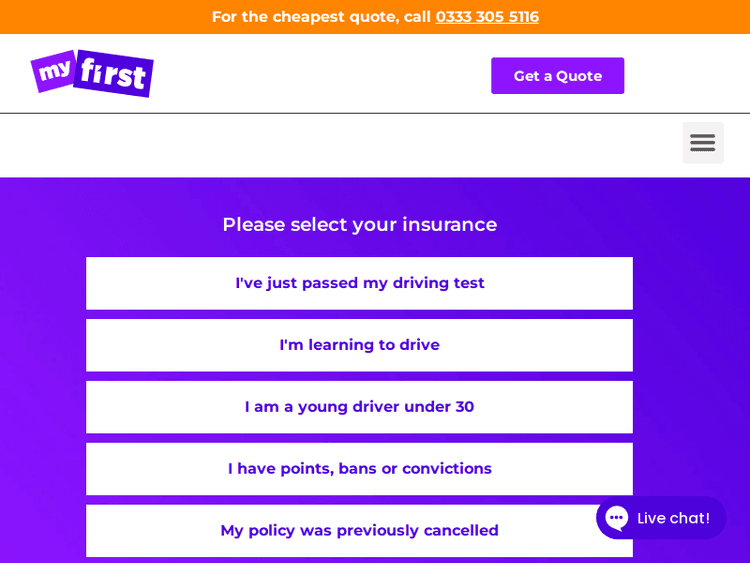This screenshot has width=750, height=563.
Task: Call the 0333 305 5116 phone link
Action: 487,17
